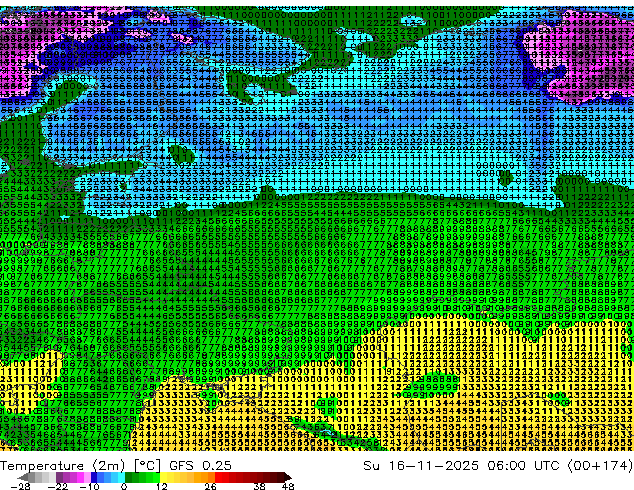Screen dimensions: 634x490
Task: Click the '0' legend scale label
Action: pyautogui.click(x=124, y=486)
